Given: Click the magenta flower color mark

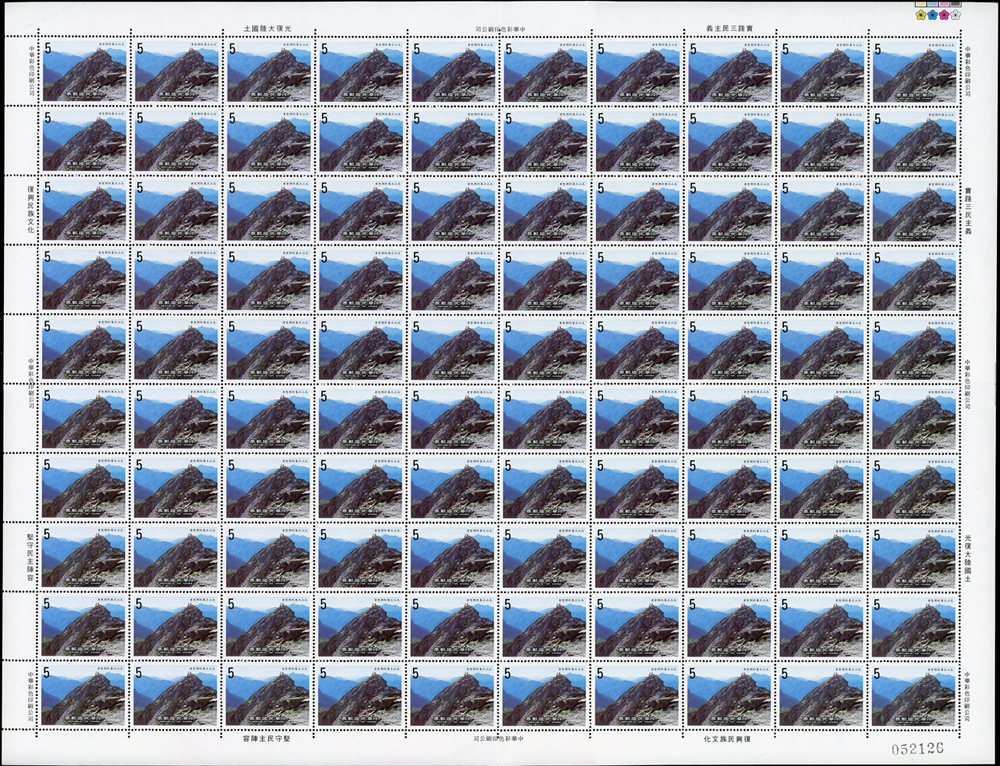Looking at the screenshot, I should coord(944,15).
